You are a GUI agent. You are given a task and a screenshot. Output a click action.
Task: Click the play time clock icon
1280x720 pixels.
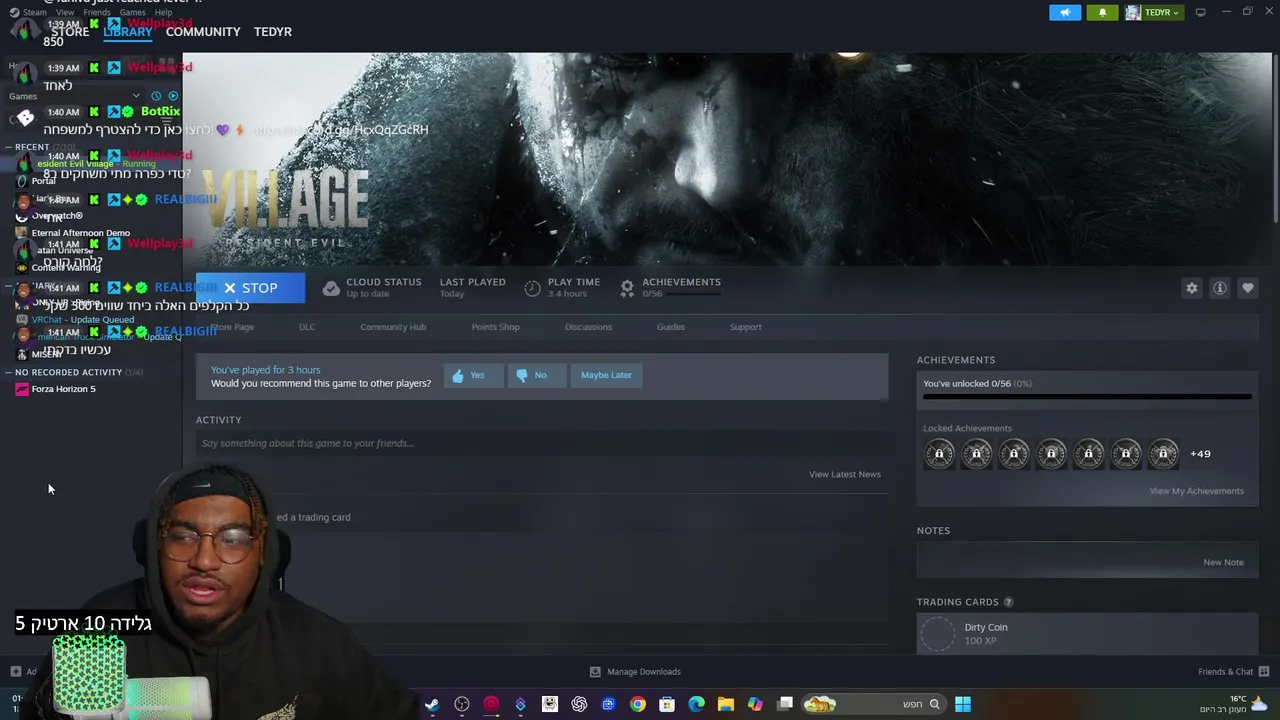[x=532, y=288]
